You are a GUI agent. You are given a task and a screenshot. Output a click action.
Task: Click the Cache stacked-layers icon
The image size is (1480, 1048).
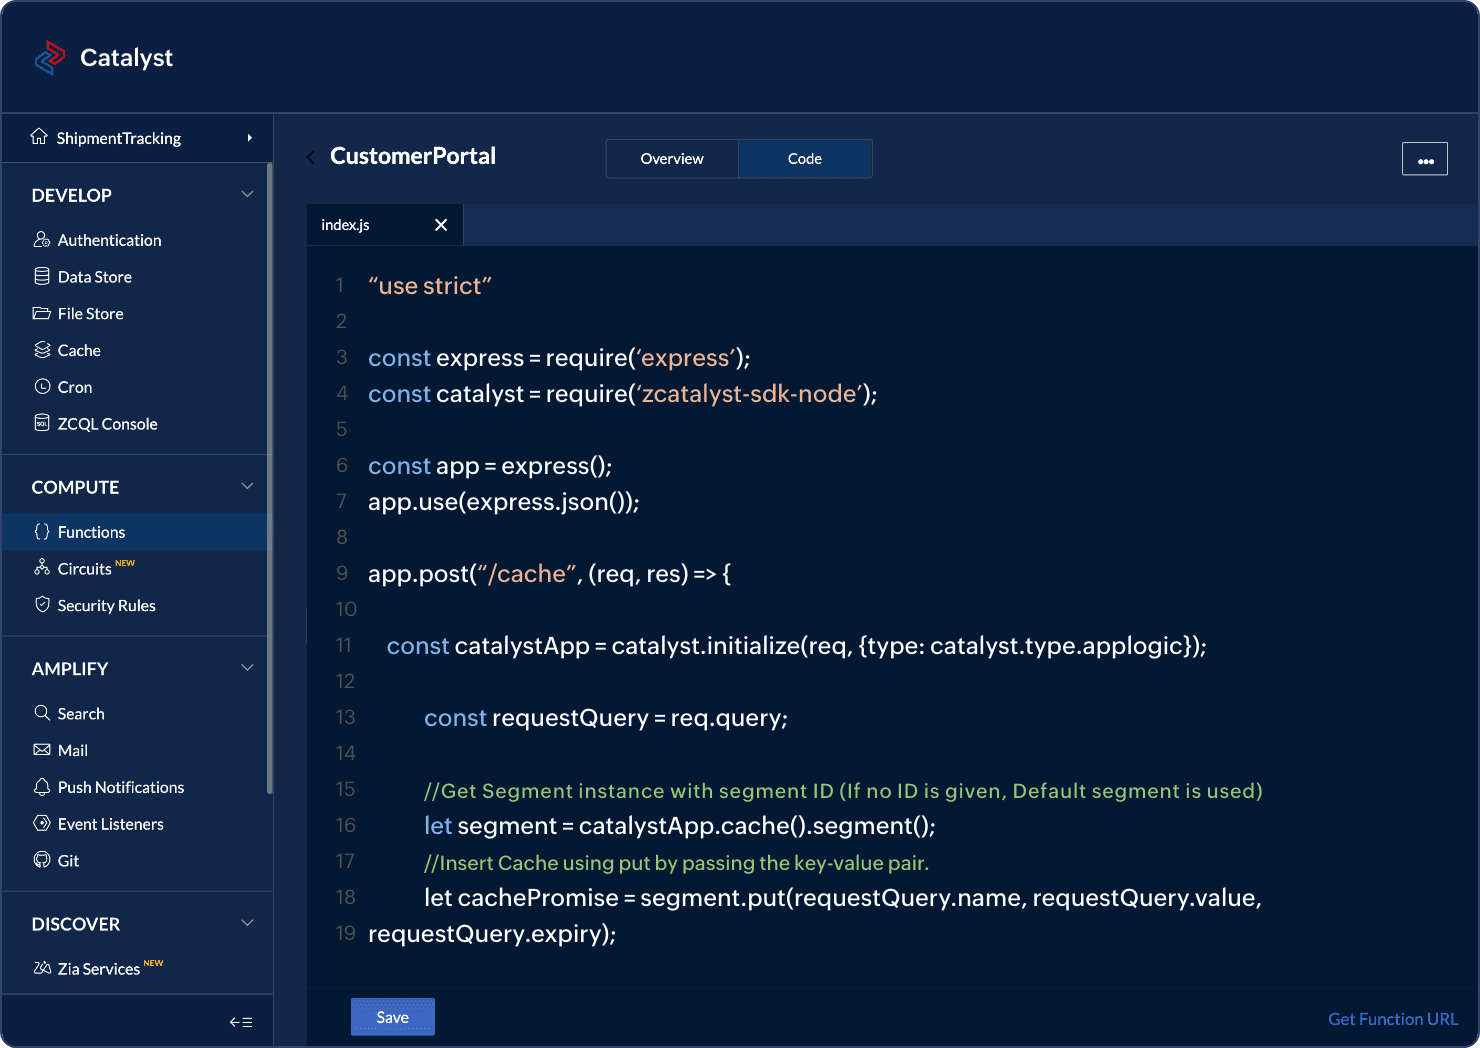[x=42, y=349]
